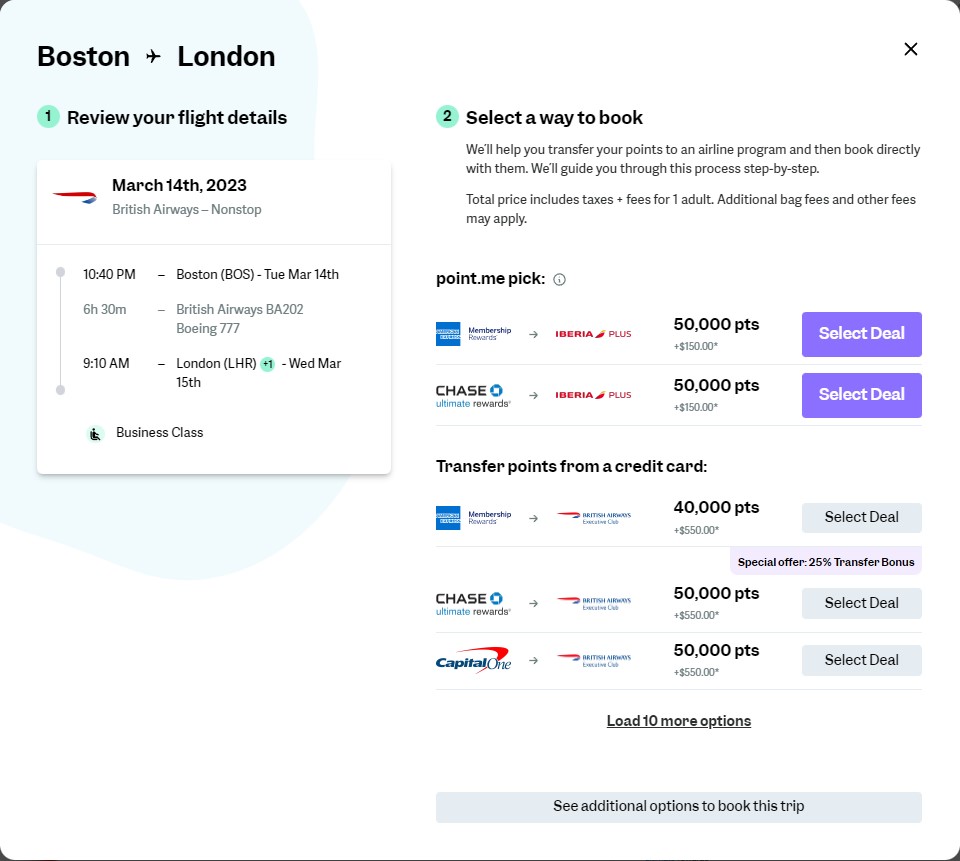Click the Chase Ultimate Rewards logo for Iberia Plus
This screenshot has height=861, width=960.
[x=474, y=395]
